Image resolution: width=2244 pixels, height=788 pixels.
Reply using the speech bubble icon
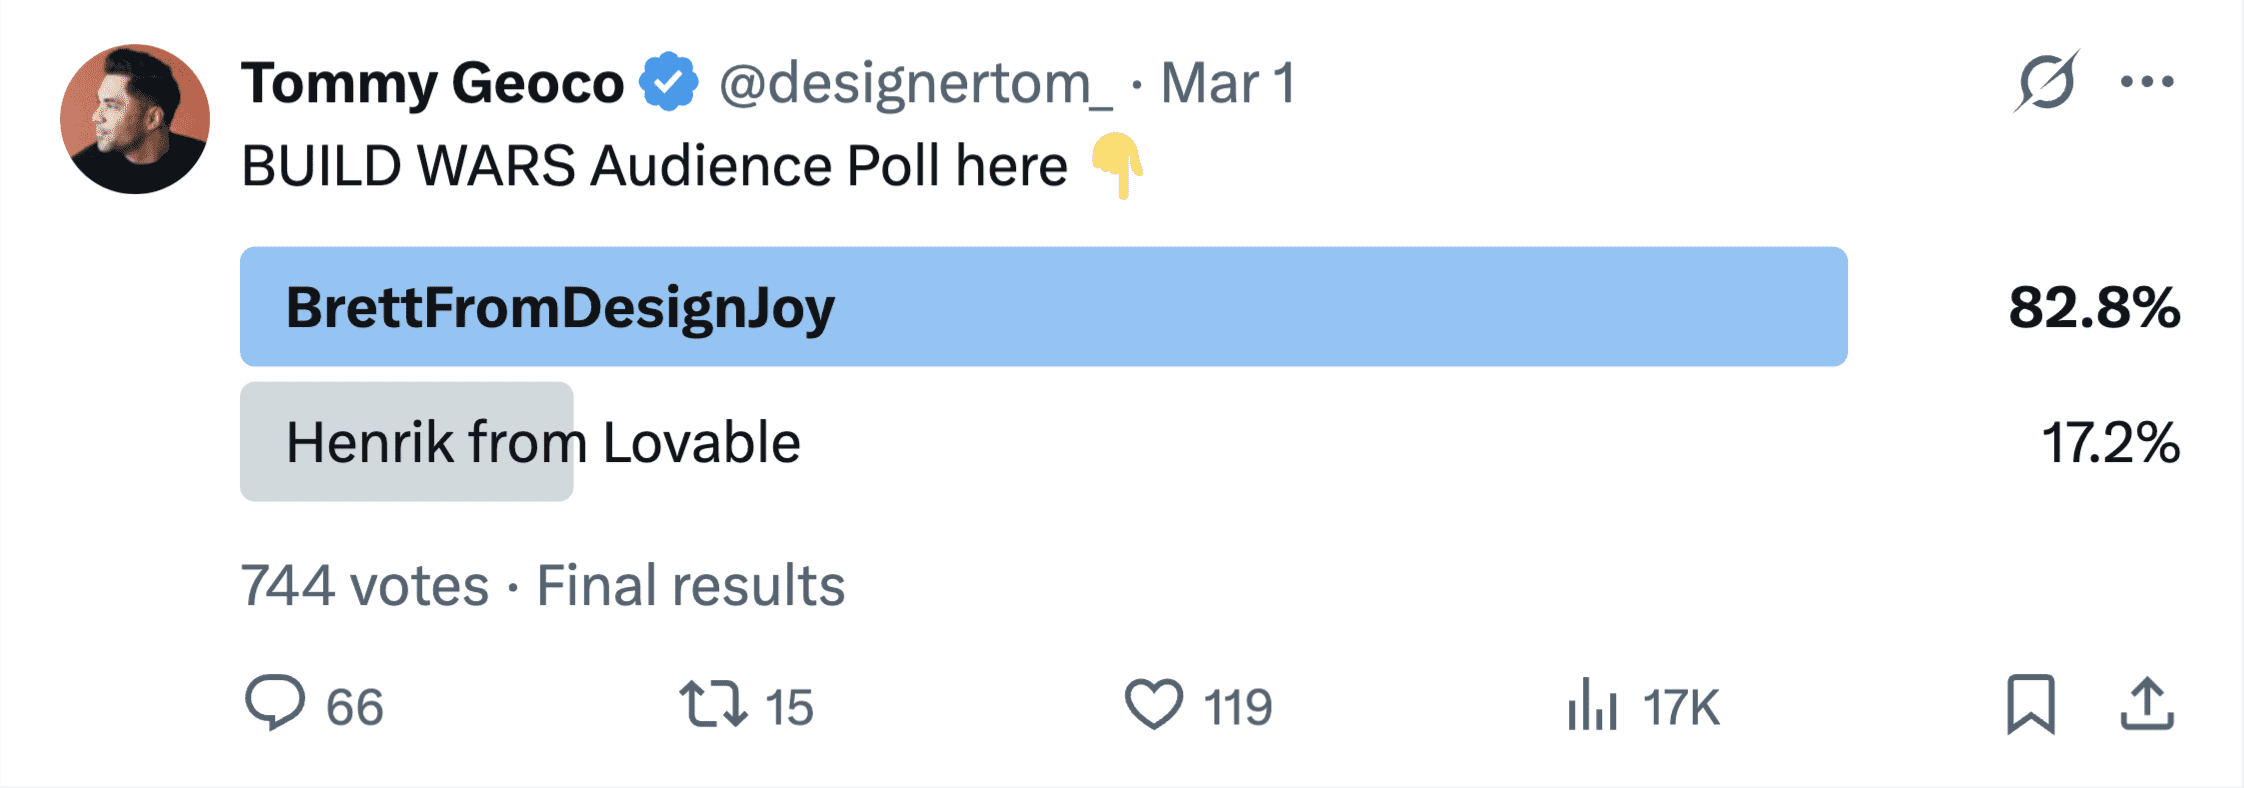275,703
